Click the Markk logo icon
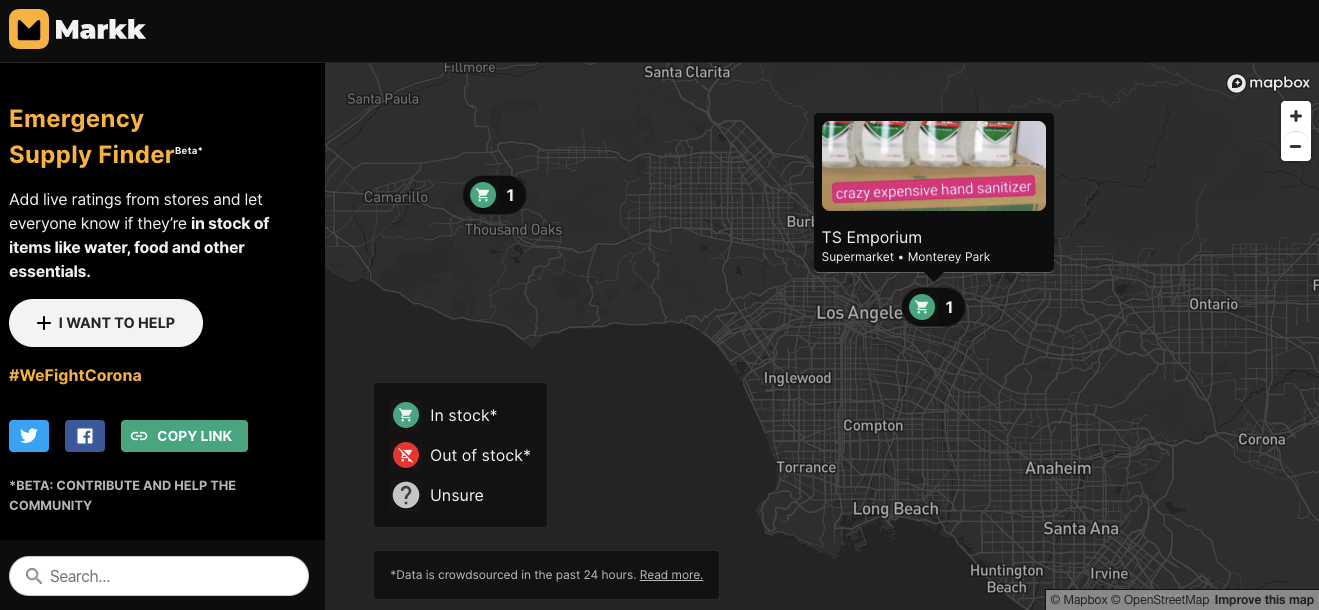The image size is (1319, 610). coord(29,29)
